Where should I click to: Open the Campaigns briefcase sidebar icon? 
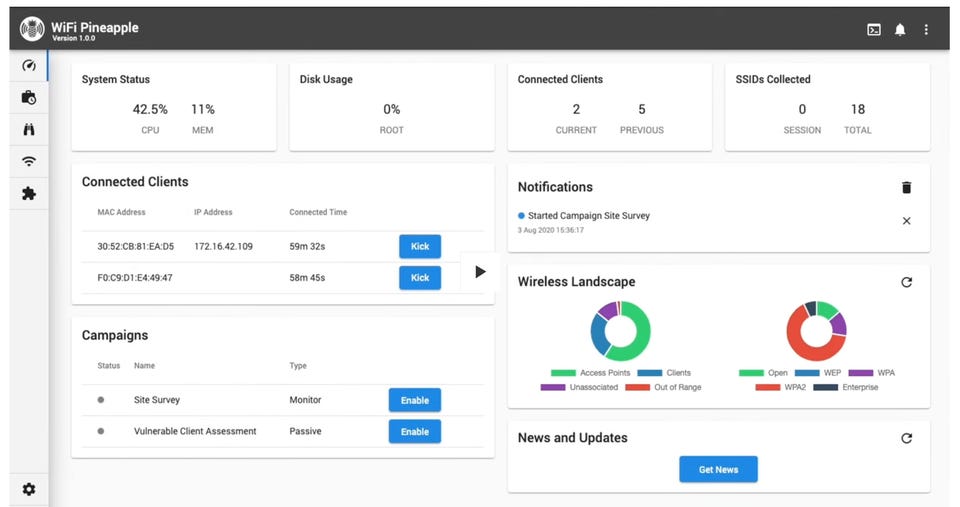coord(29,97)
